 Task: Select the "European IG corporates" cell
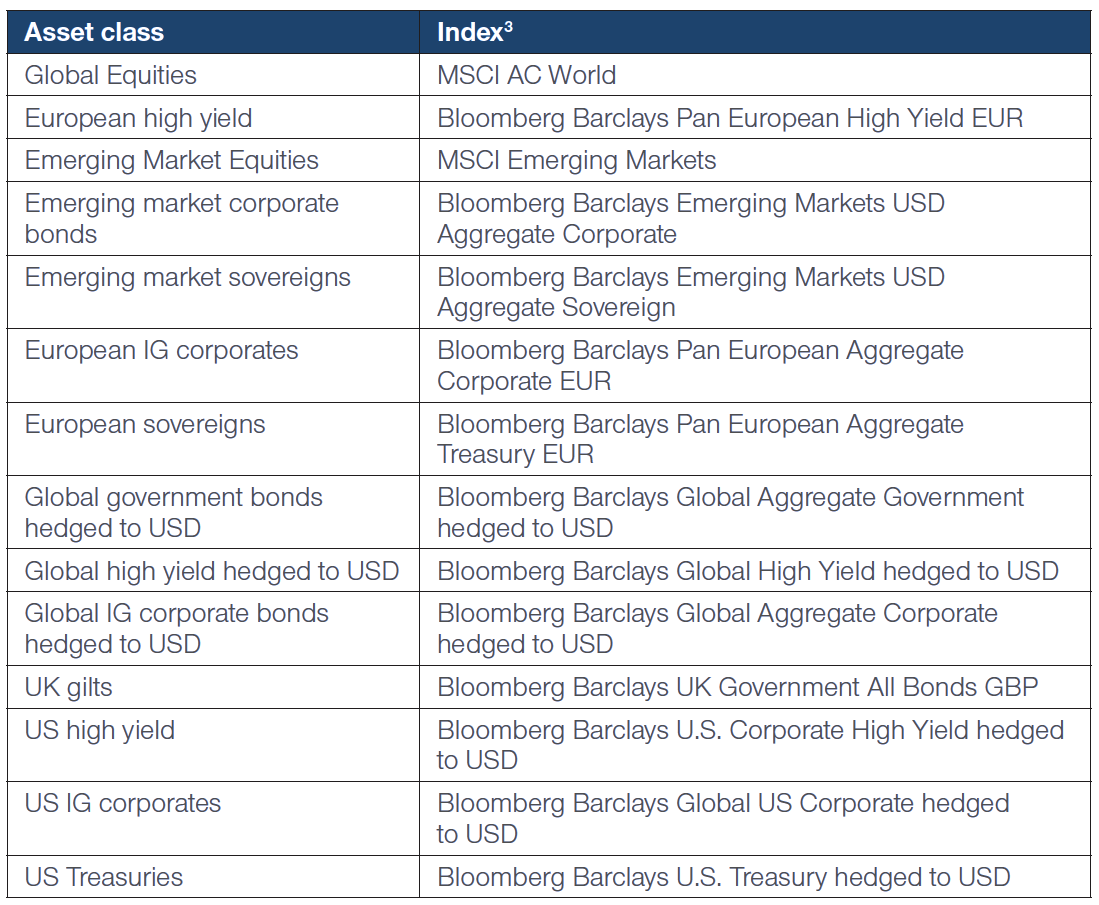(x=162, y=350)
